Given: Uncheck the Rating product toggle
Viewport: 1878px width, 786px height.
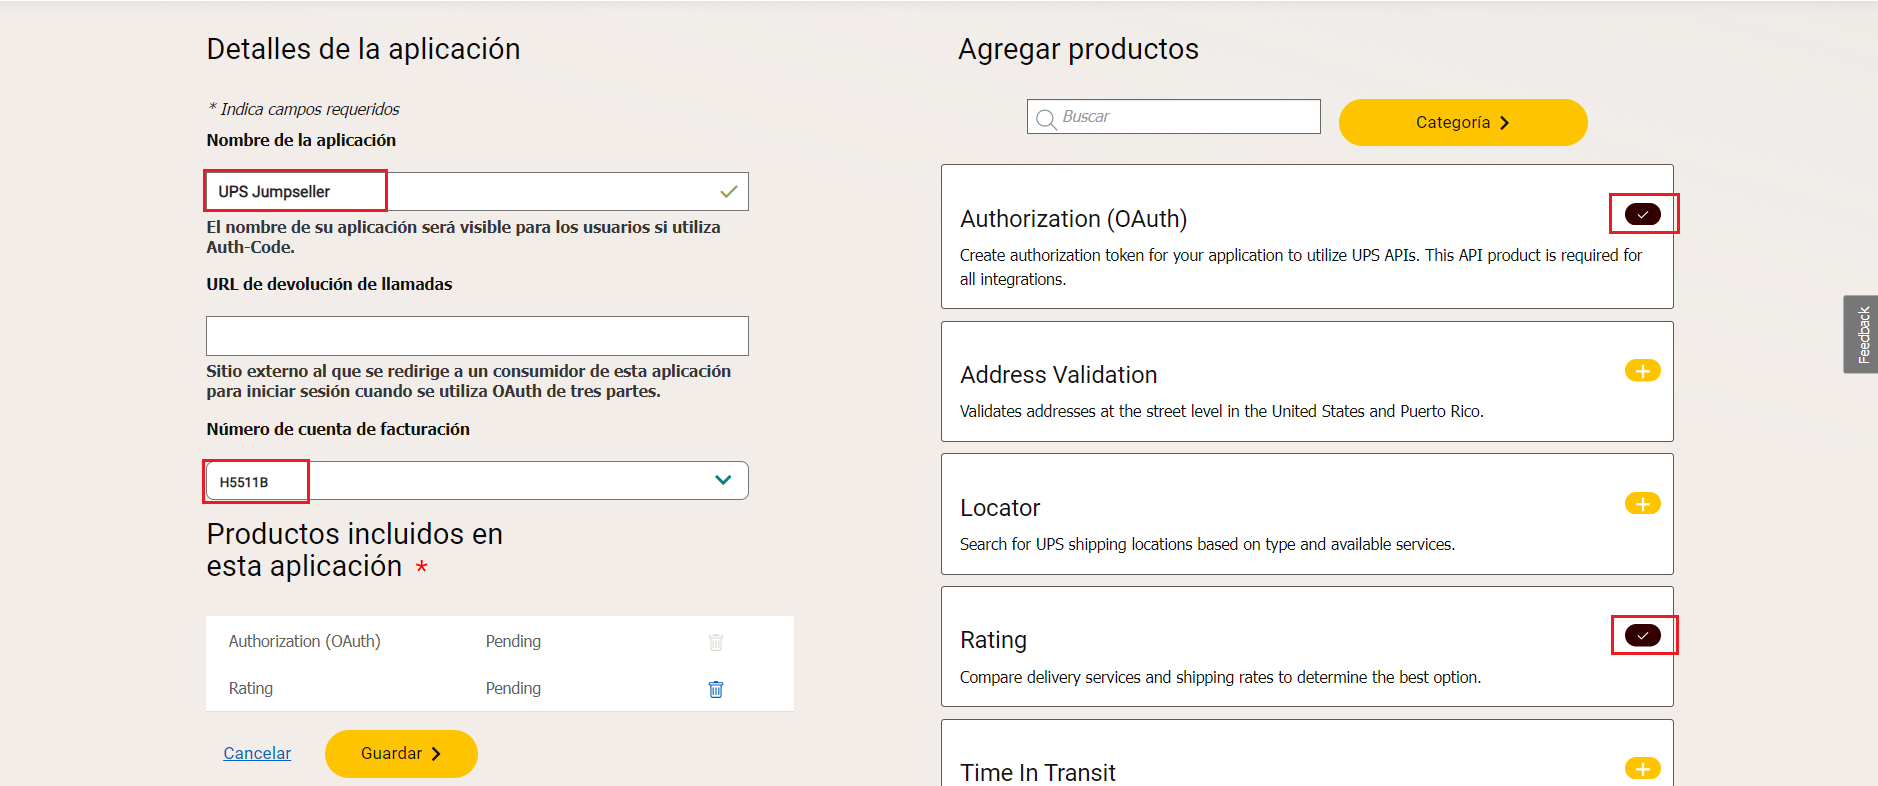Looking at the screenshot, I should tap(1642, 635).
